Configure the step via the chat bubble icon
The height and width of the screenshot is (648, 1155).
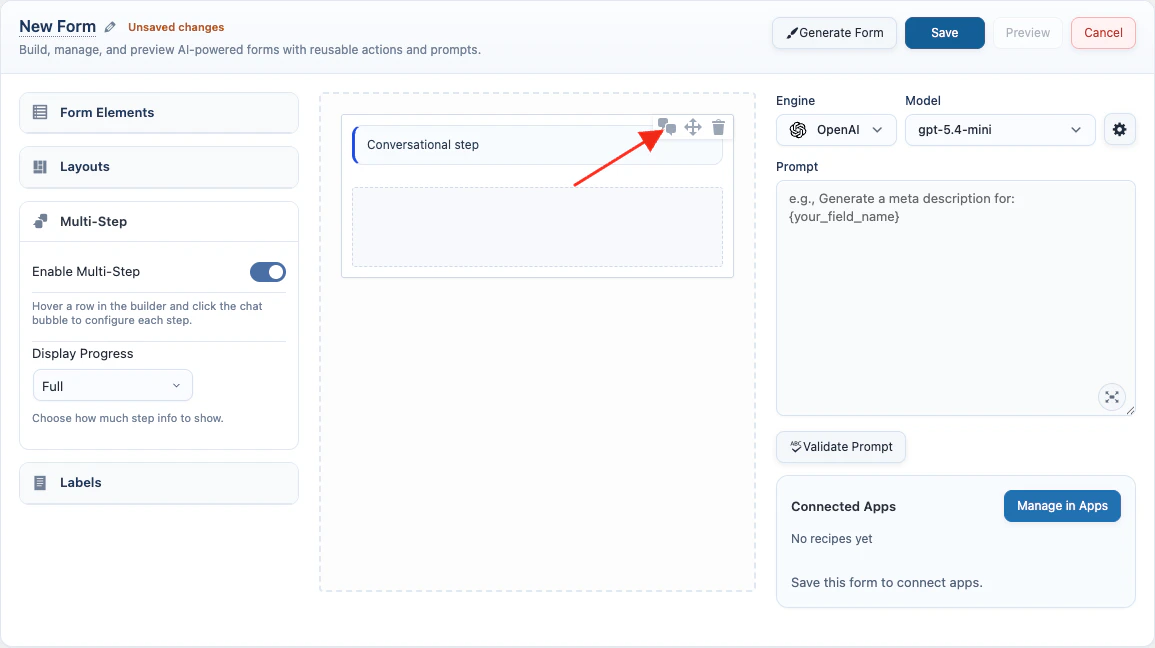pos(666,127)
